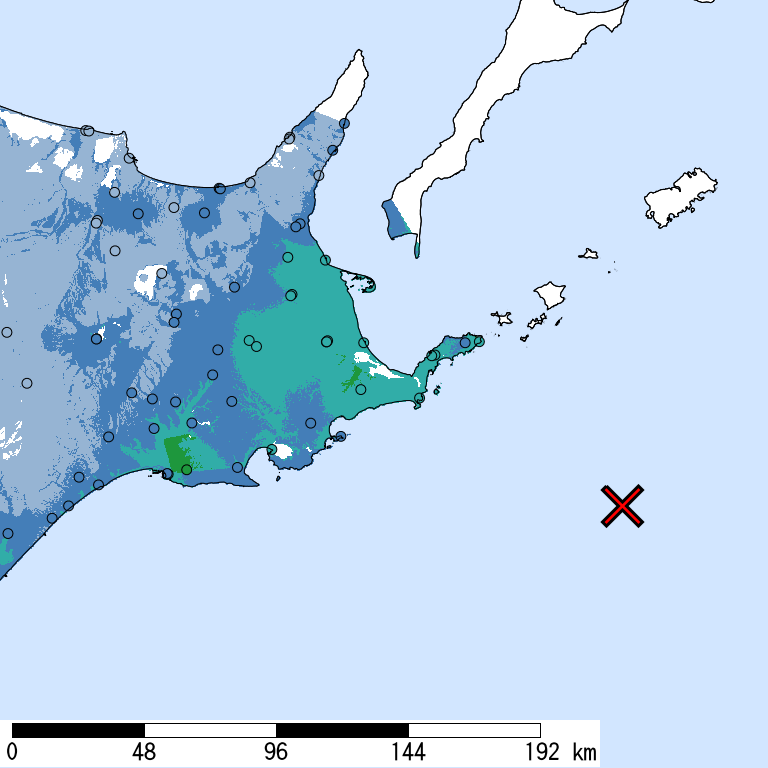Click the "144" scale bar label

[x=408, y=752]
